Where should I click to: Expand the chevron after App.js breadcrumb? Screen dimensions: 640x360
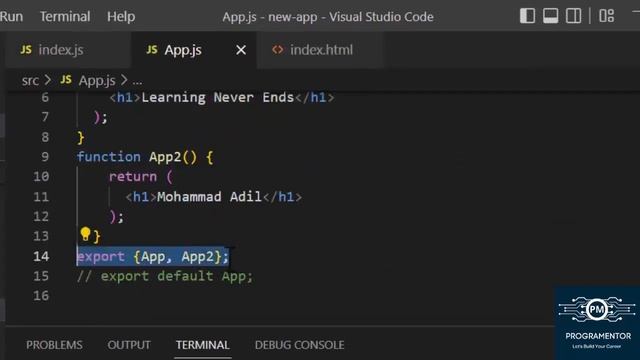124,80
